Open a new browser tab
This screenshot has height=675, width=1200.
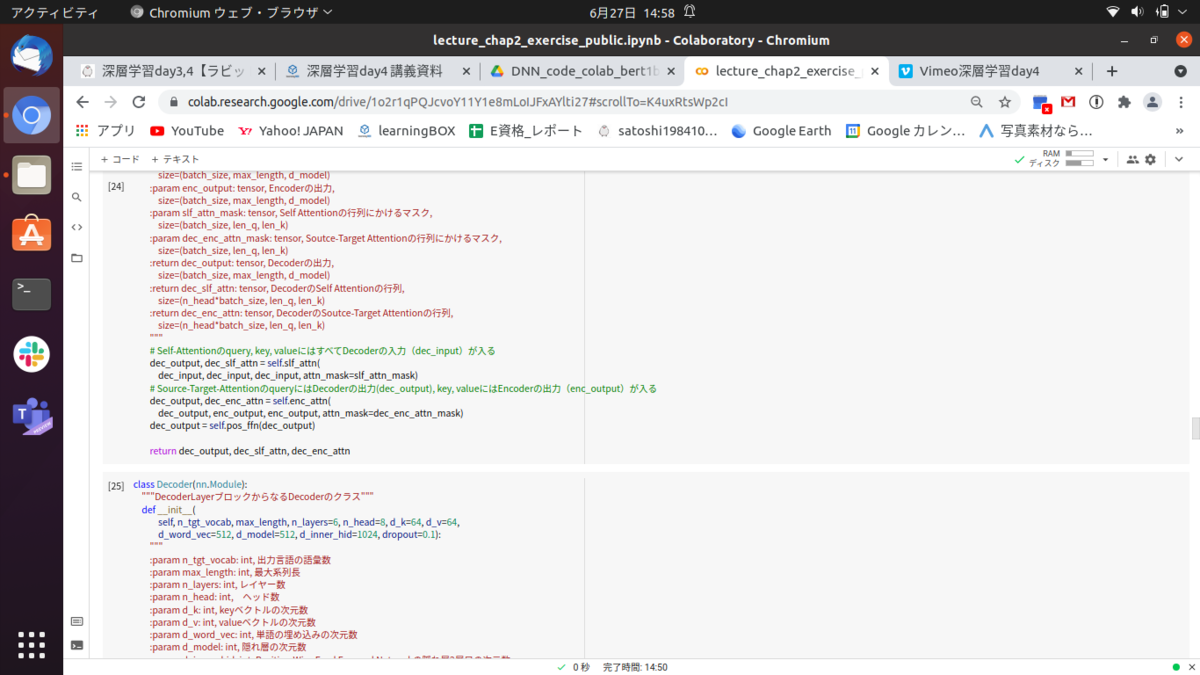coord(1112,71)
